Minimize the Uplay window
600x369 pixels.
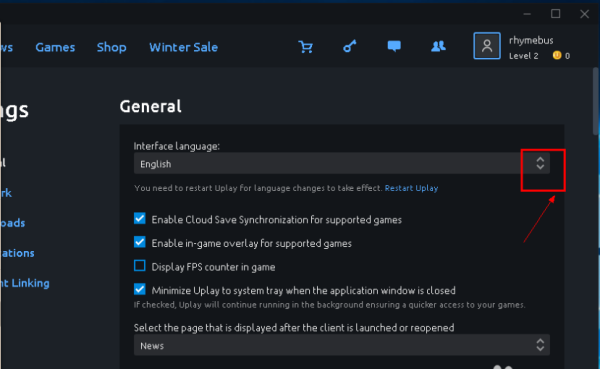point(527,14)
